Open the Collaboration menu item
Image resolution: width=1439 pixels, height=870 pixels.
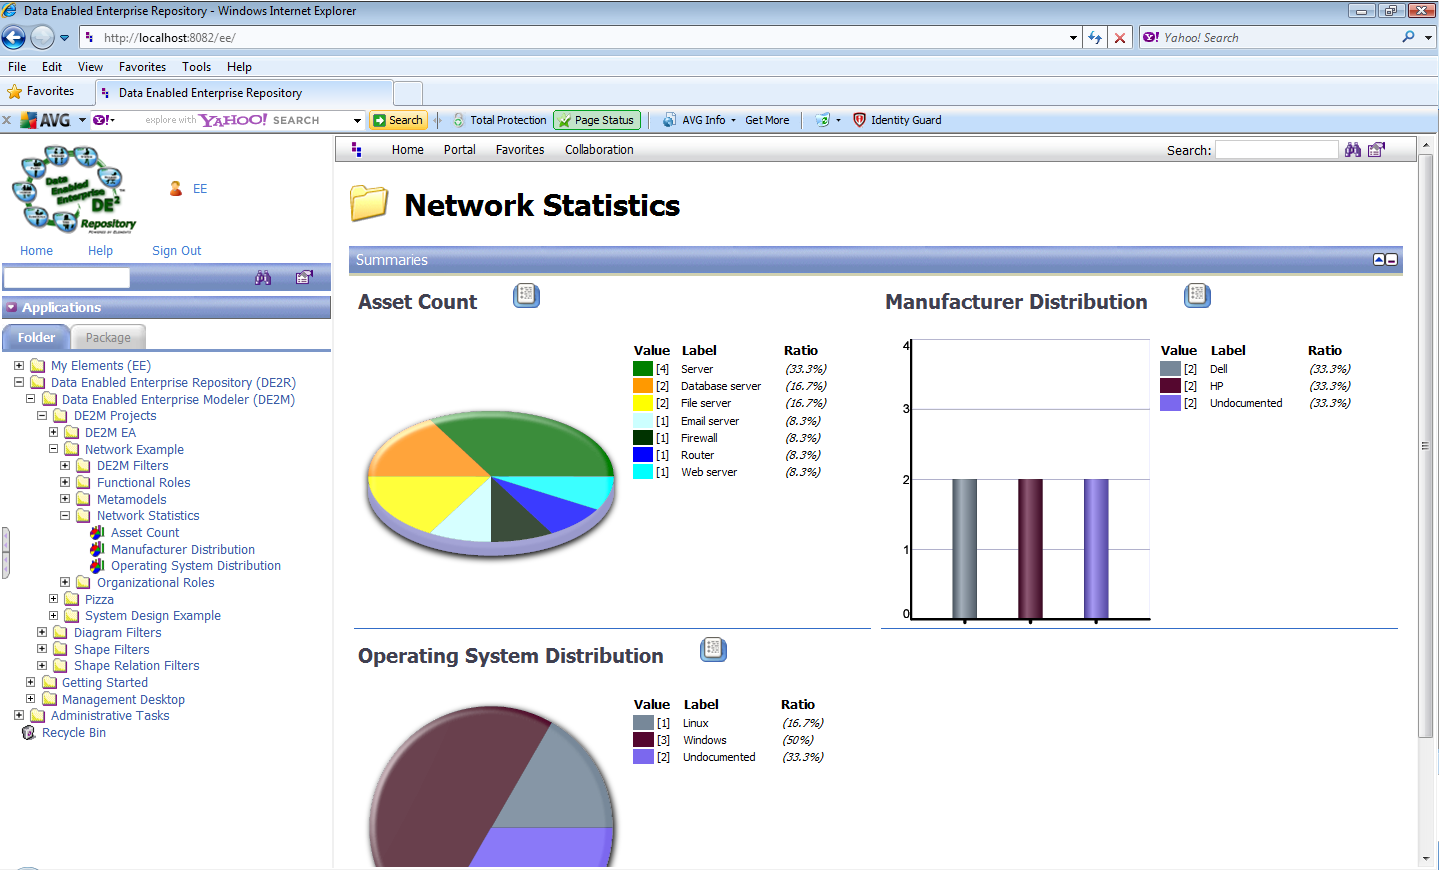point(599,150)
